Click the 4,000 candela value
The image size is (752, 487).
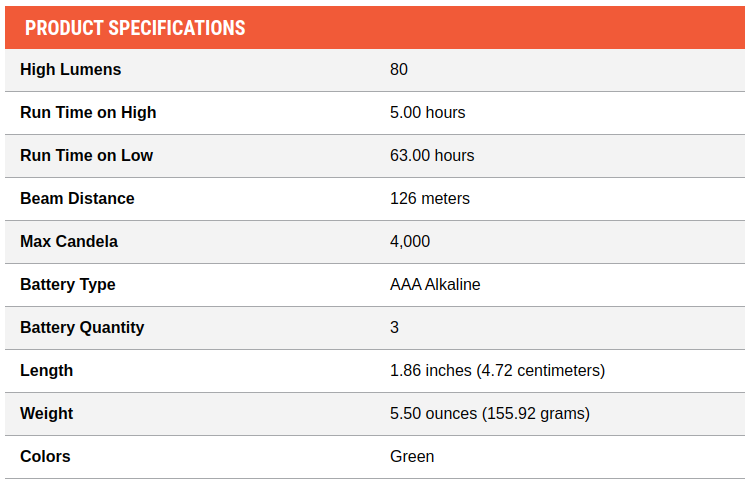(410, 241)
